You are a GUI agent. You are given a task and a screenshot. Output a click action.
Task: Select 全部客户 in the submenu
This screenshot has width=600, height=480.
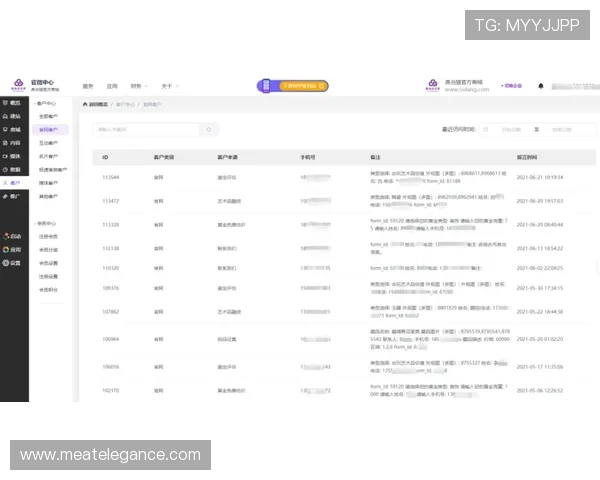[x=48, y=116]
